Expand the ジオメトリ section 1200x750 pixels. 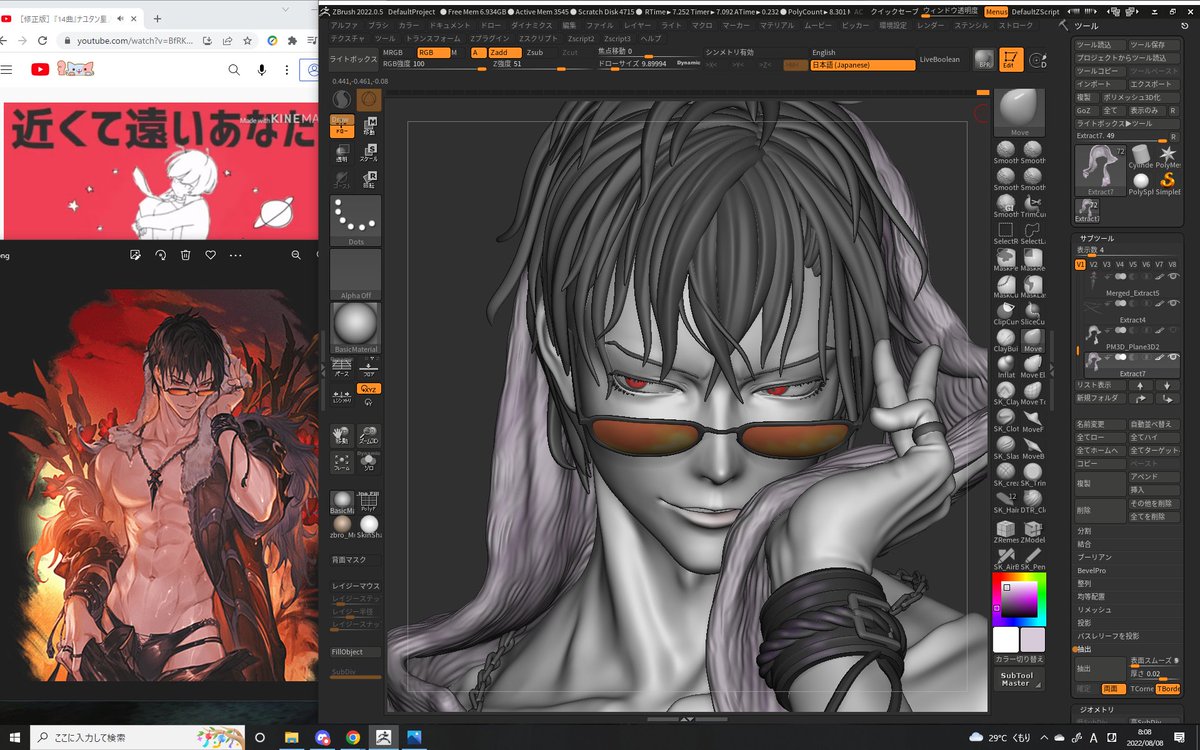pos(1095,709)
